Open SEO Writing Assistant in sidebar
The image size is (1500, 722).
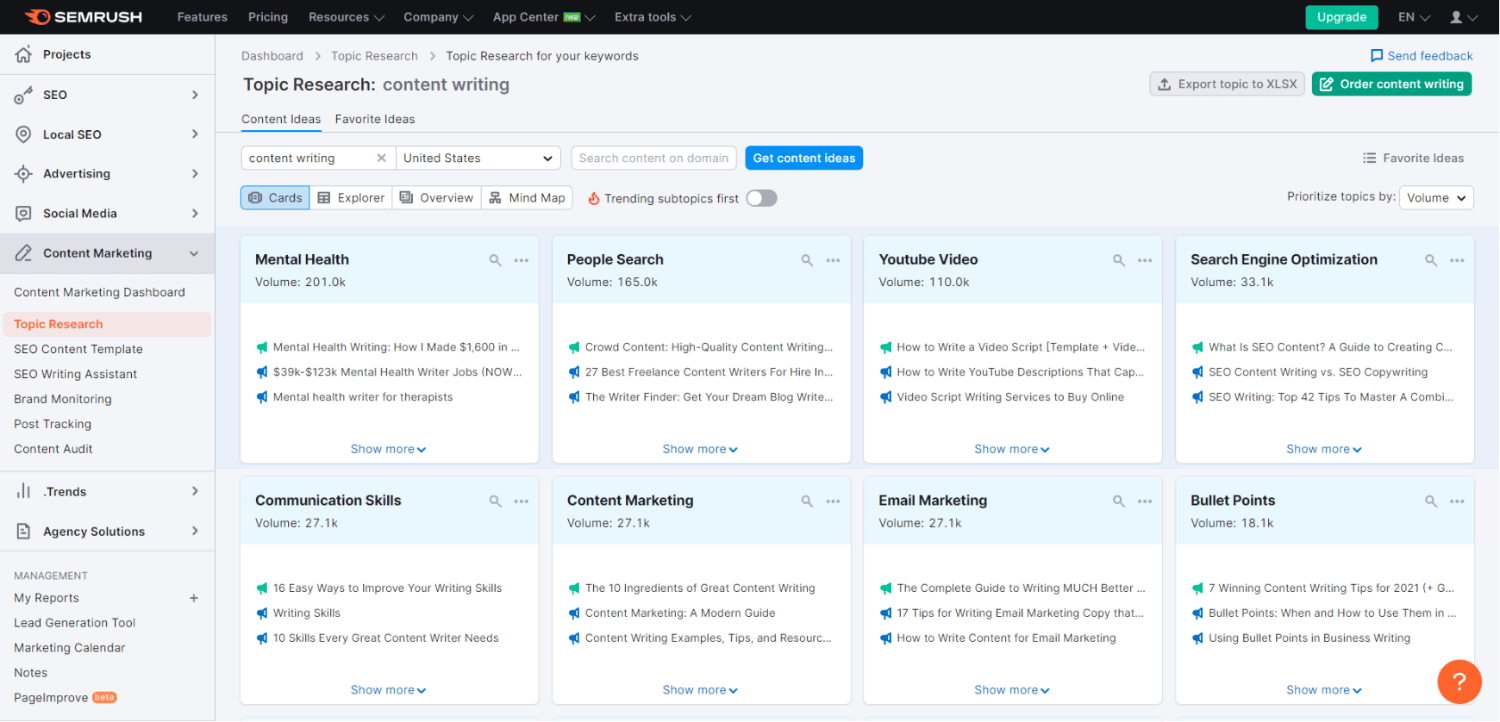76,374
